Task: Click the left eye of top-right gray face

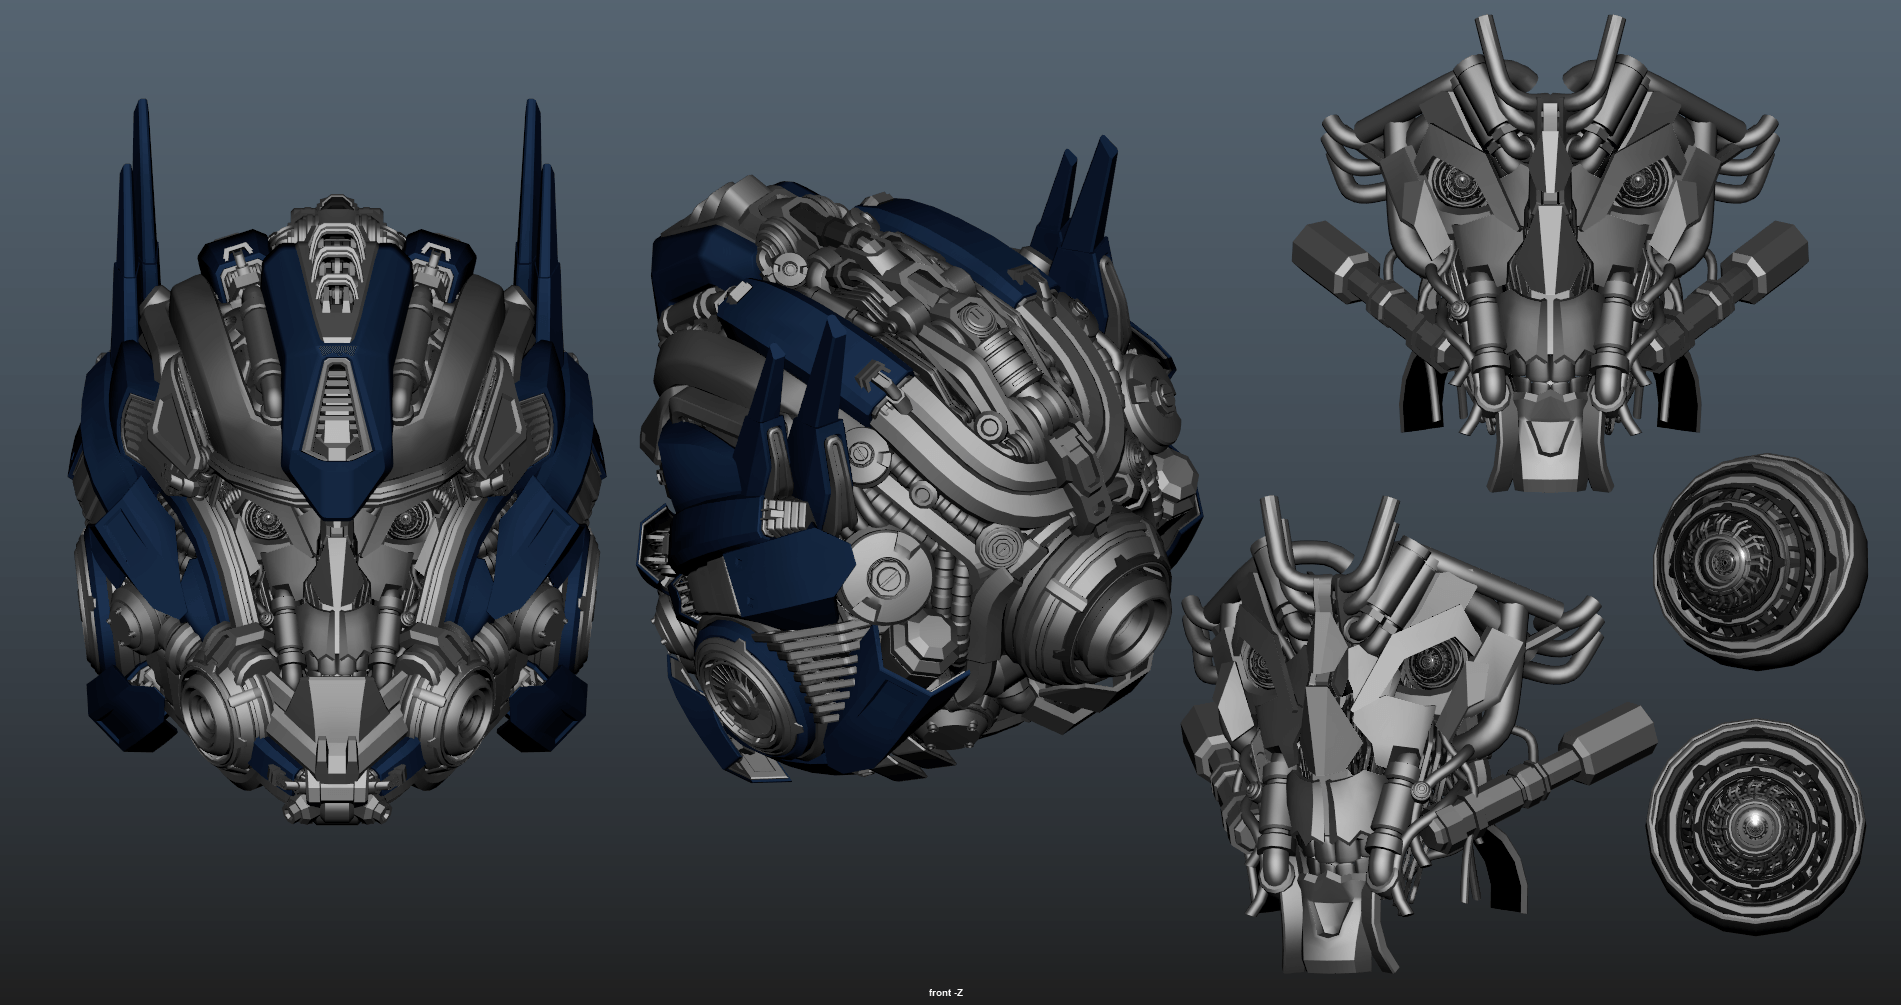Action: [x=1458, y=182]
